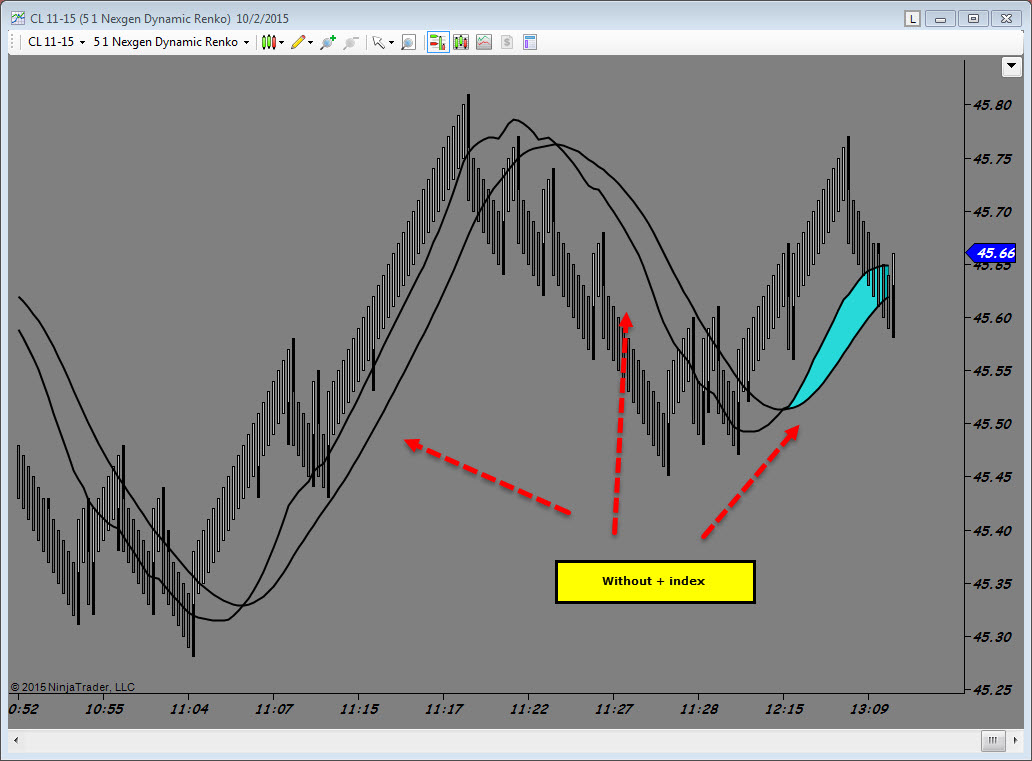
Task: Click the toolbar drag grip handle
Action: point(12,43)
